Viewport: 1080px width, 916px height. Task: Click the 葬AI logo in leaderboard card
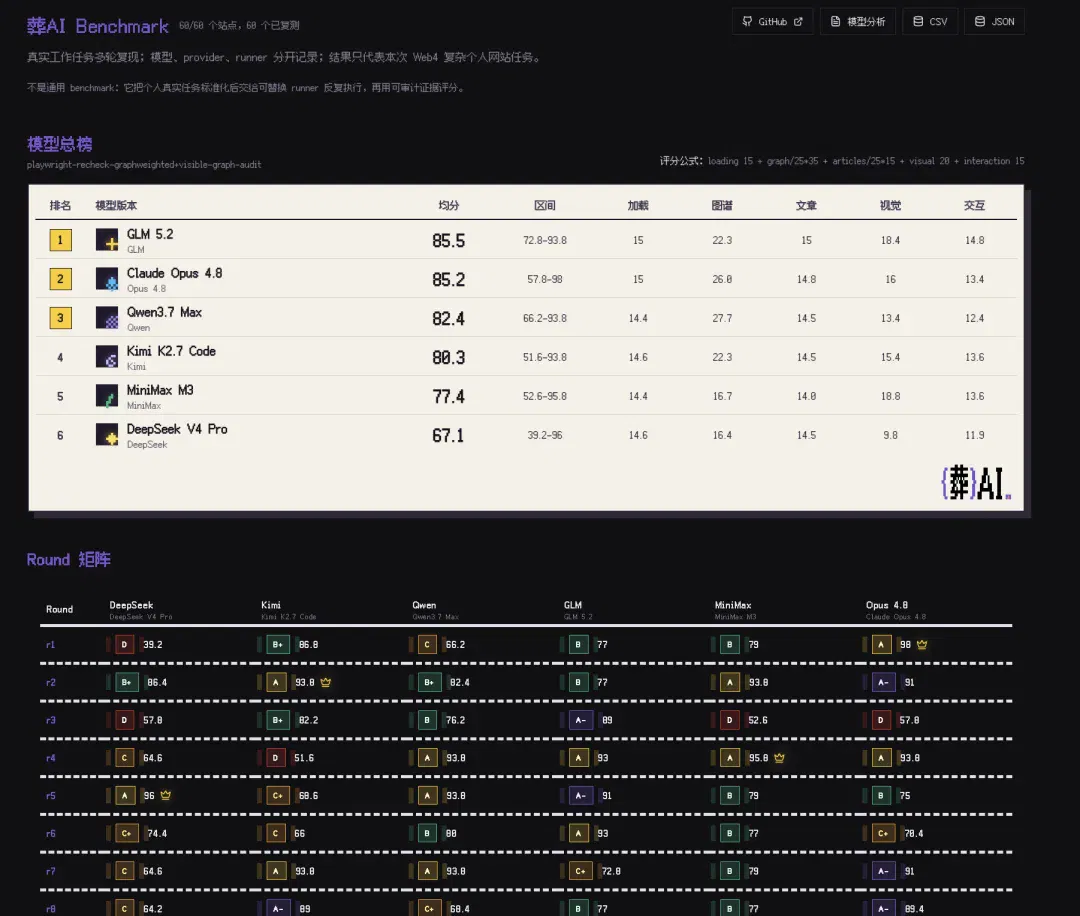click(975, 482)
